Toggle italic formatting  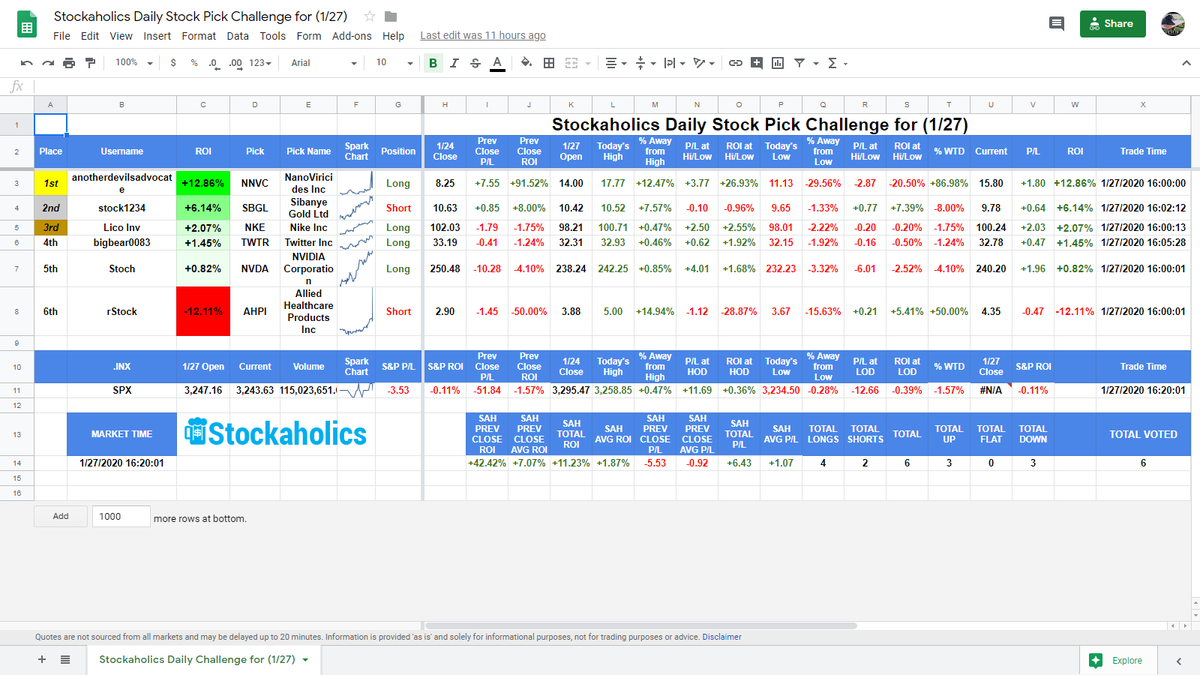point(454,63)
